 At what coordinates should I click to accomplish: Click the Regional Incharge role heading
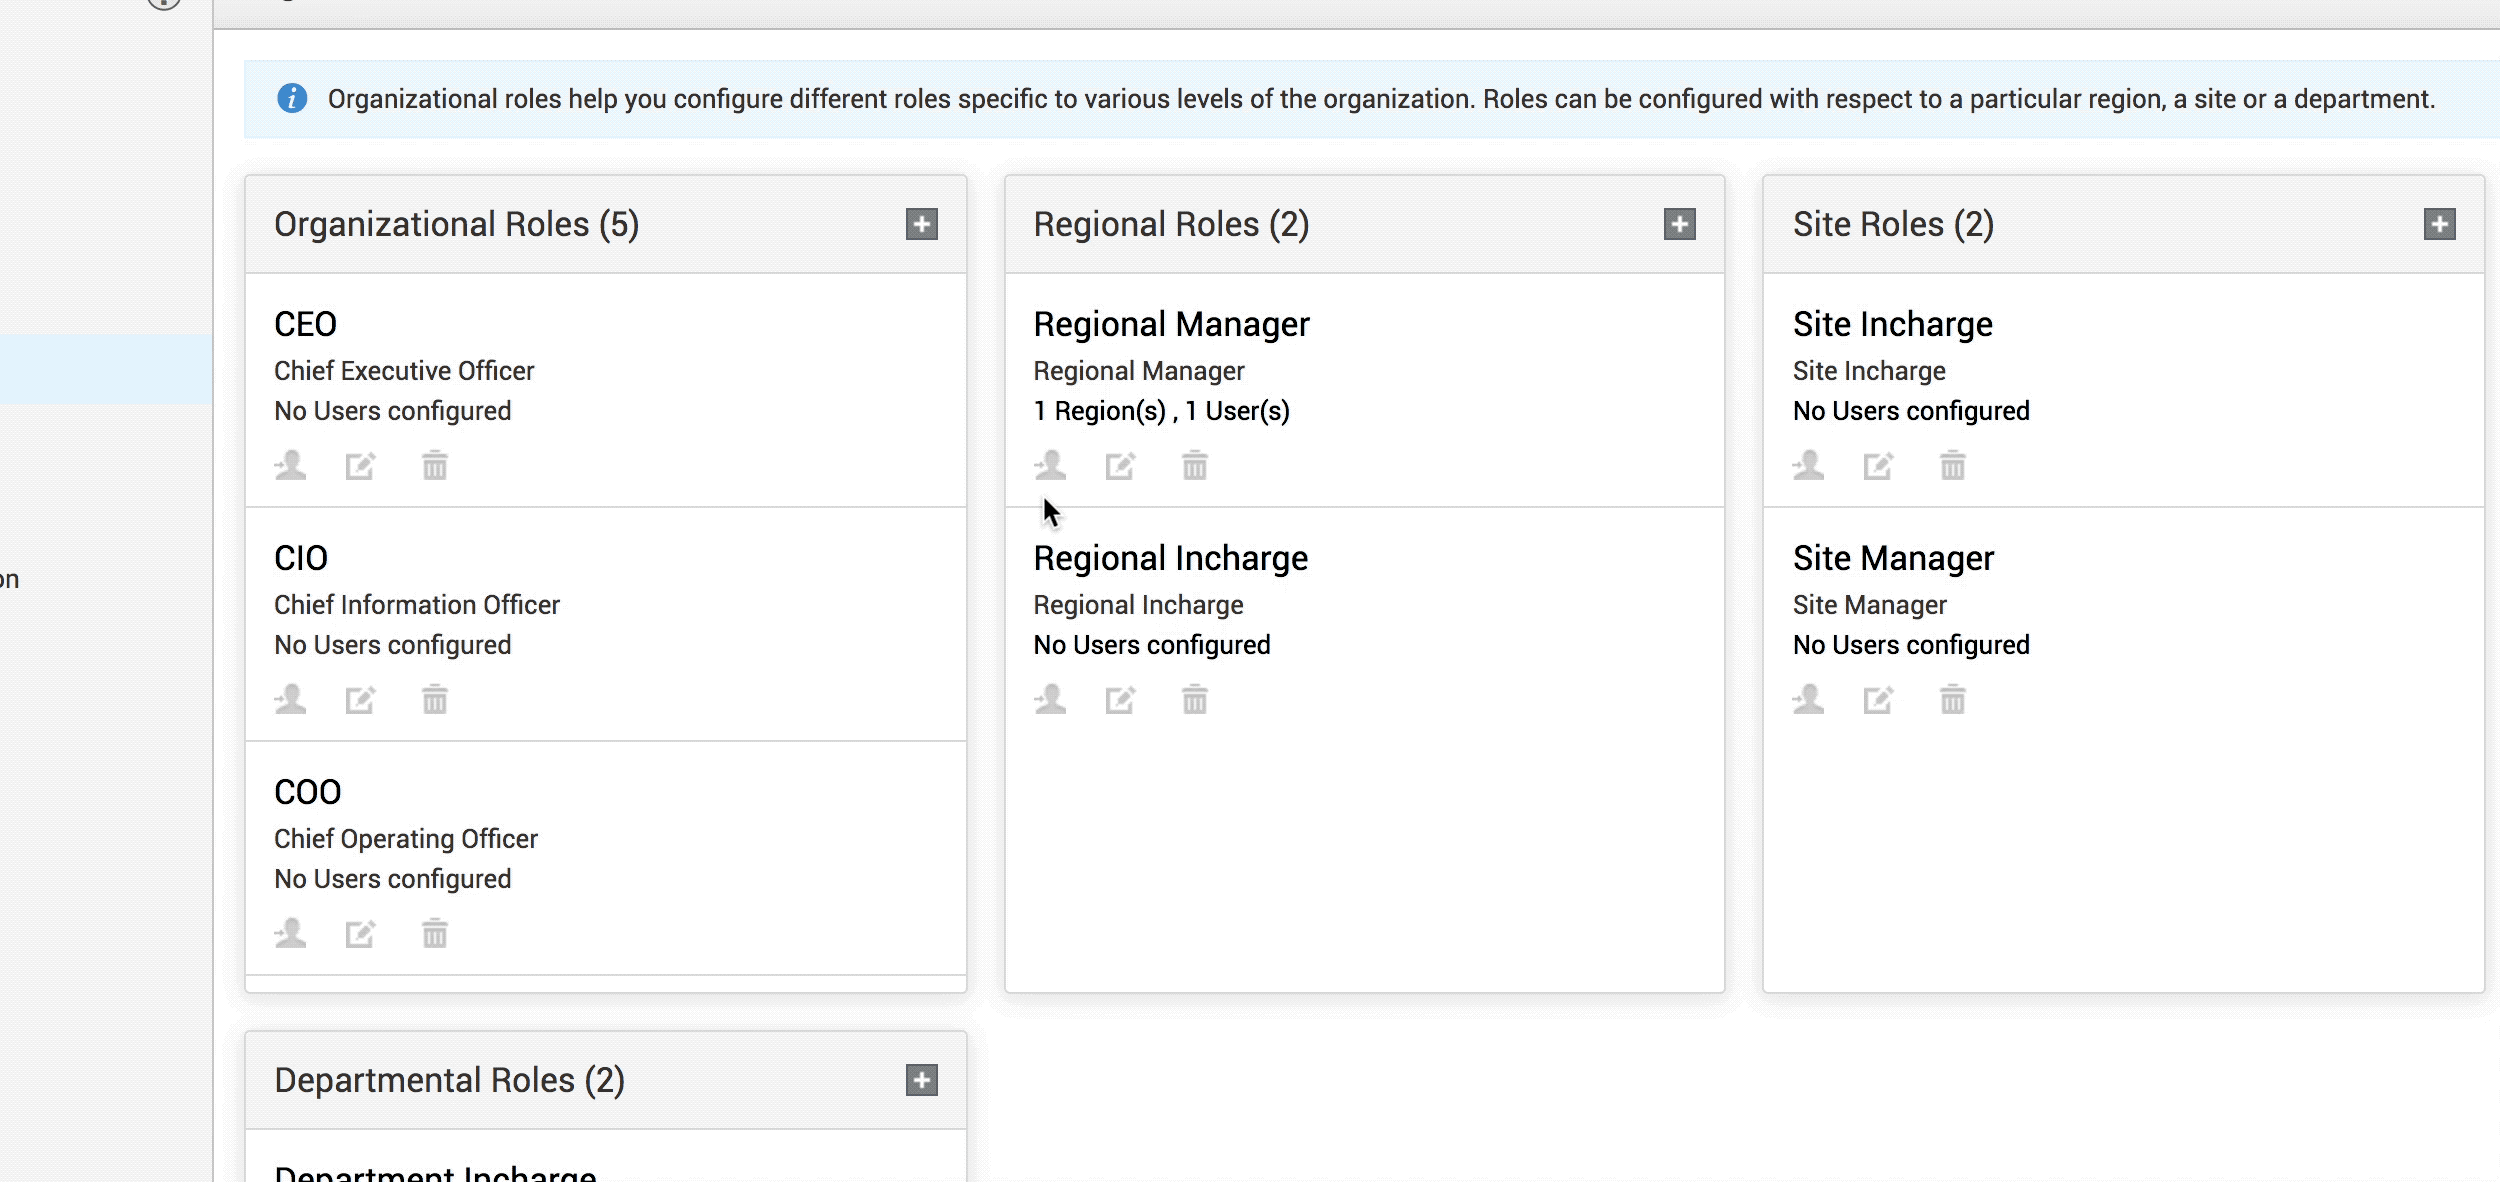pyautogui.click(x=1170, y=558)
